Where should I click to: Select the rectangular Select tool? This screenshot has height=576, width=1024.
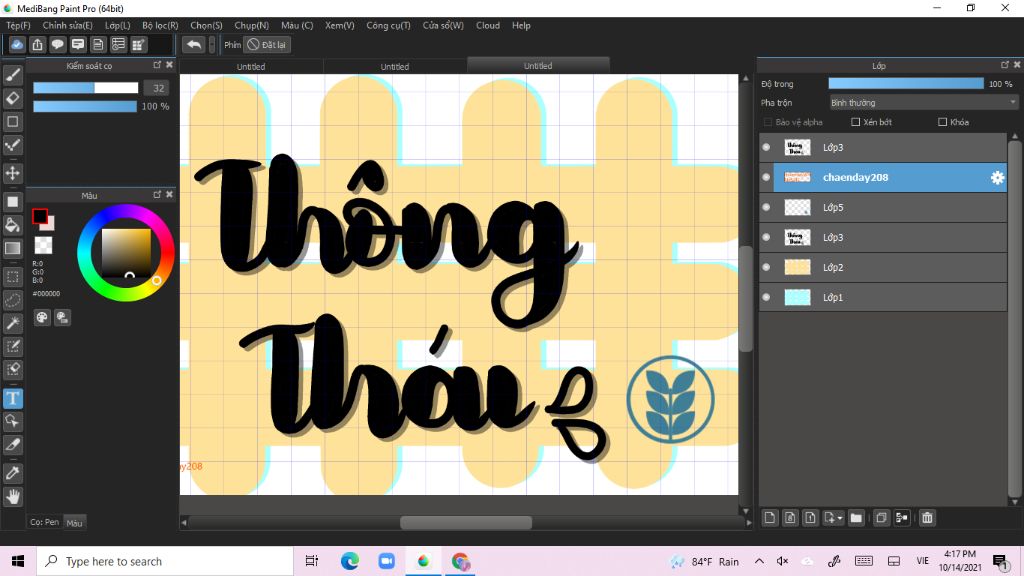12,277
